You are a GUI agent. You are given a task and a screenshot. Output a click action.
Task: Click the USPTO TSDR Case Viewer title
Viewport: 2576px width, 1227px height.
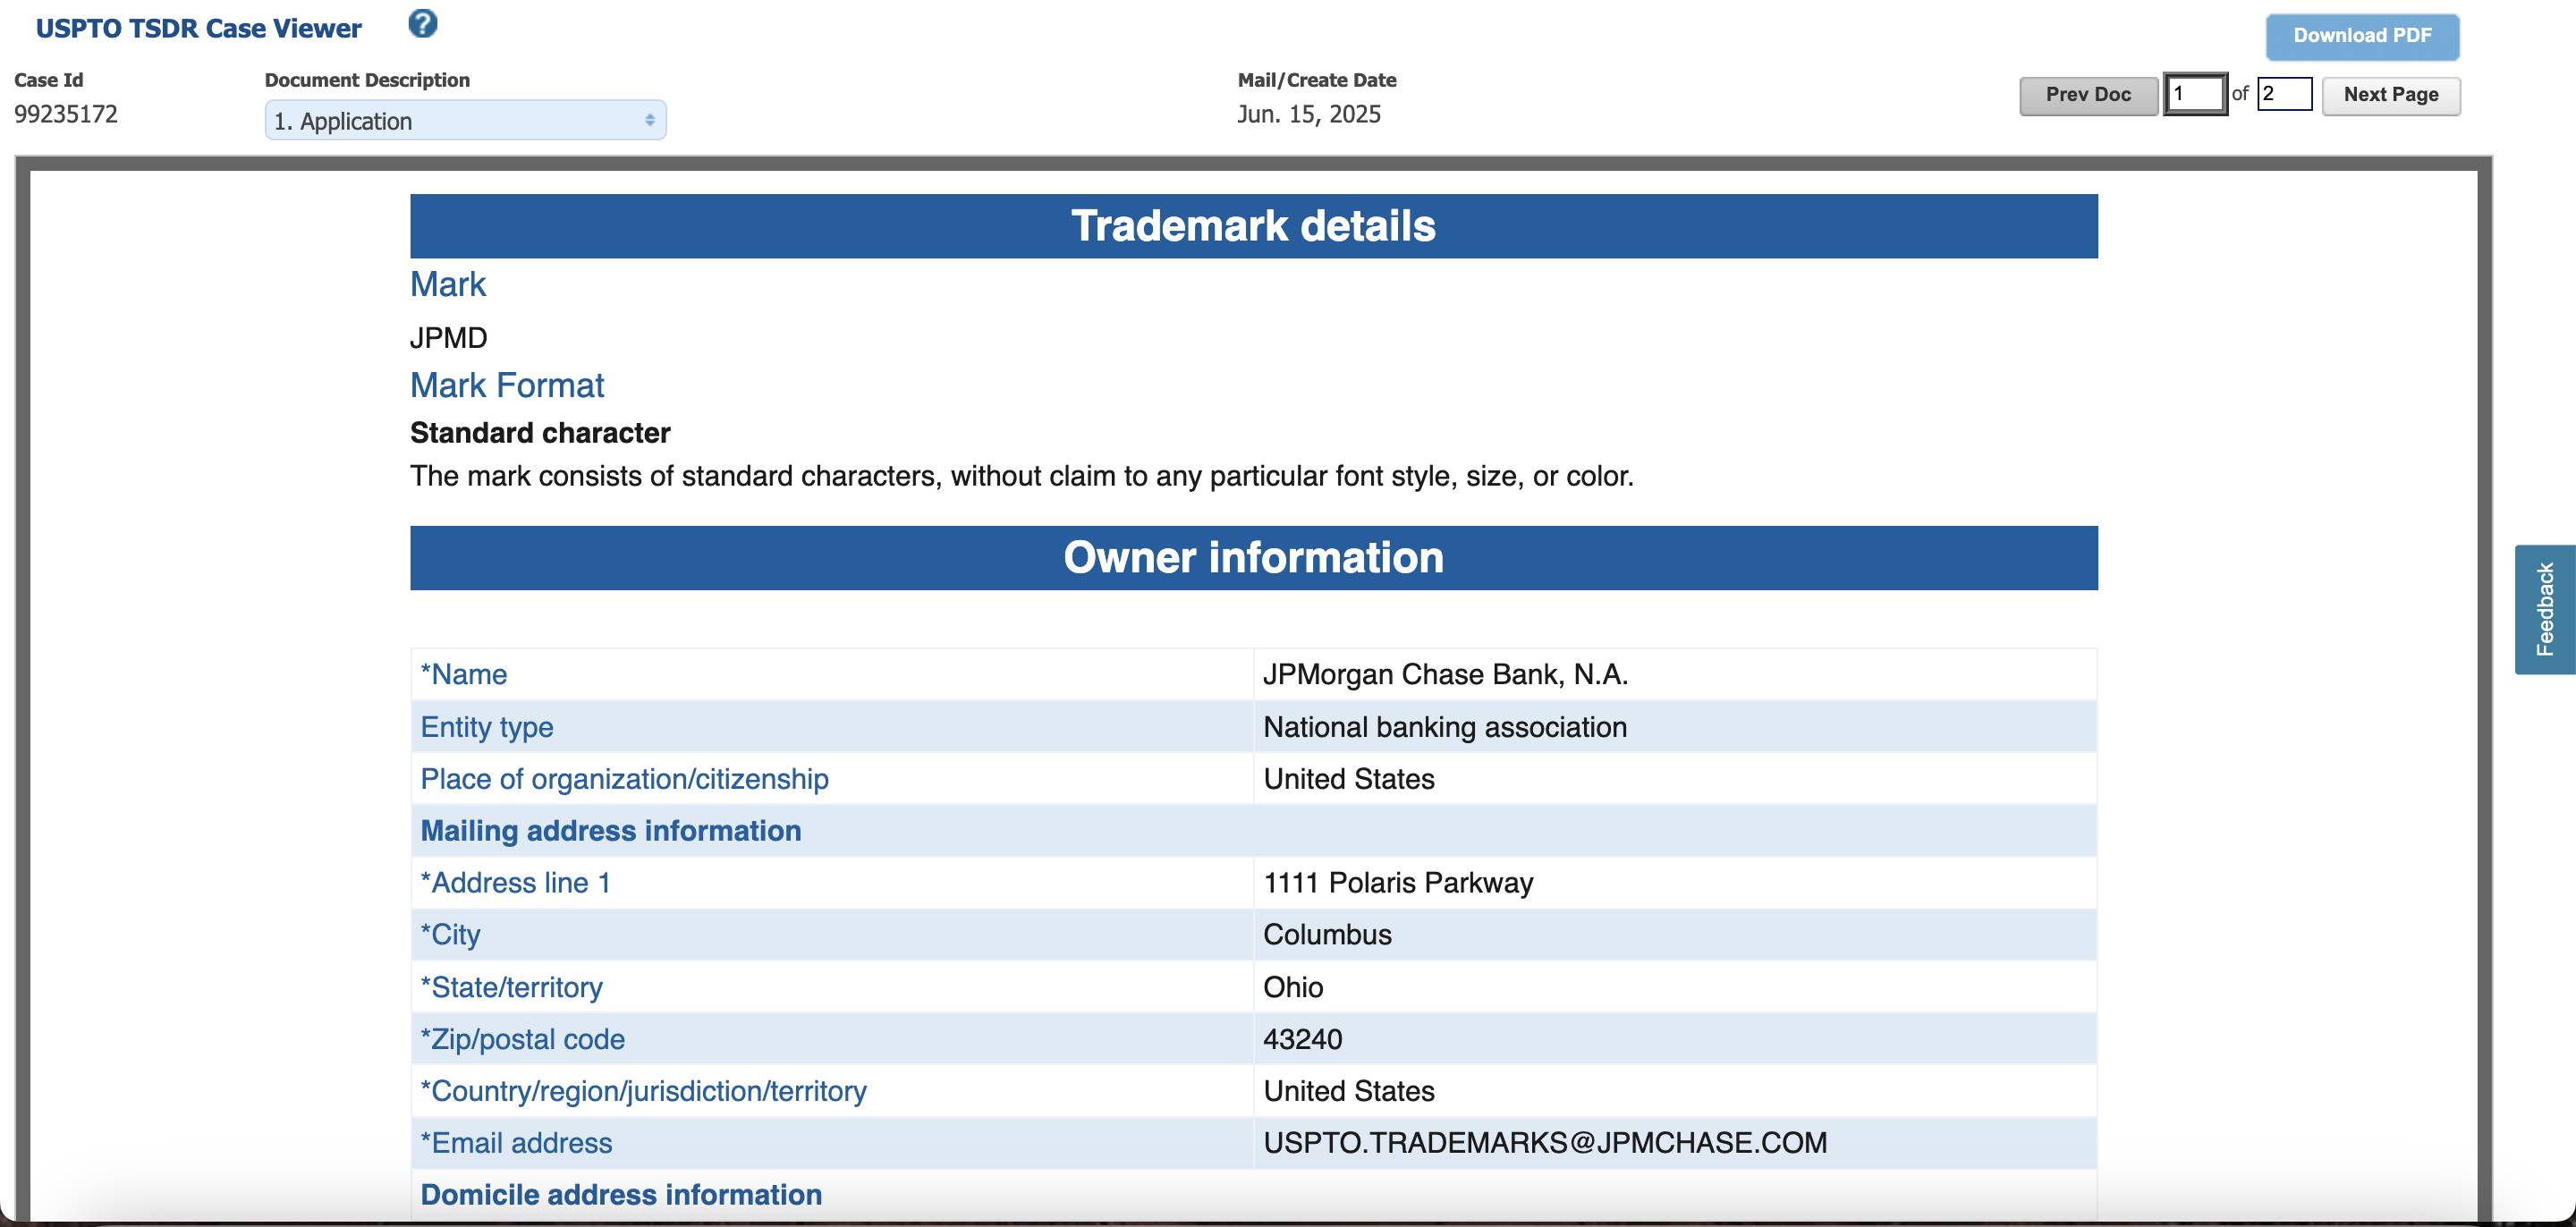pyautogui.click(x=198, y=28)
